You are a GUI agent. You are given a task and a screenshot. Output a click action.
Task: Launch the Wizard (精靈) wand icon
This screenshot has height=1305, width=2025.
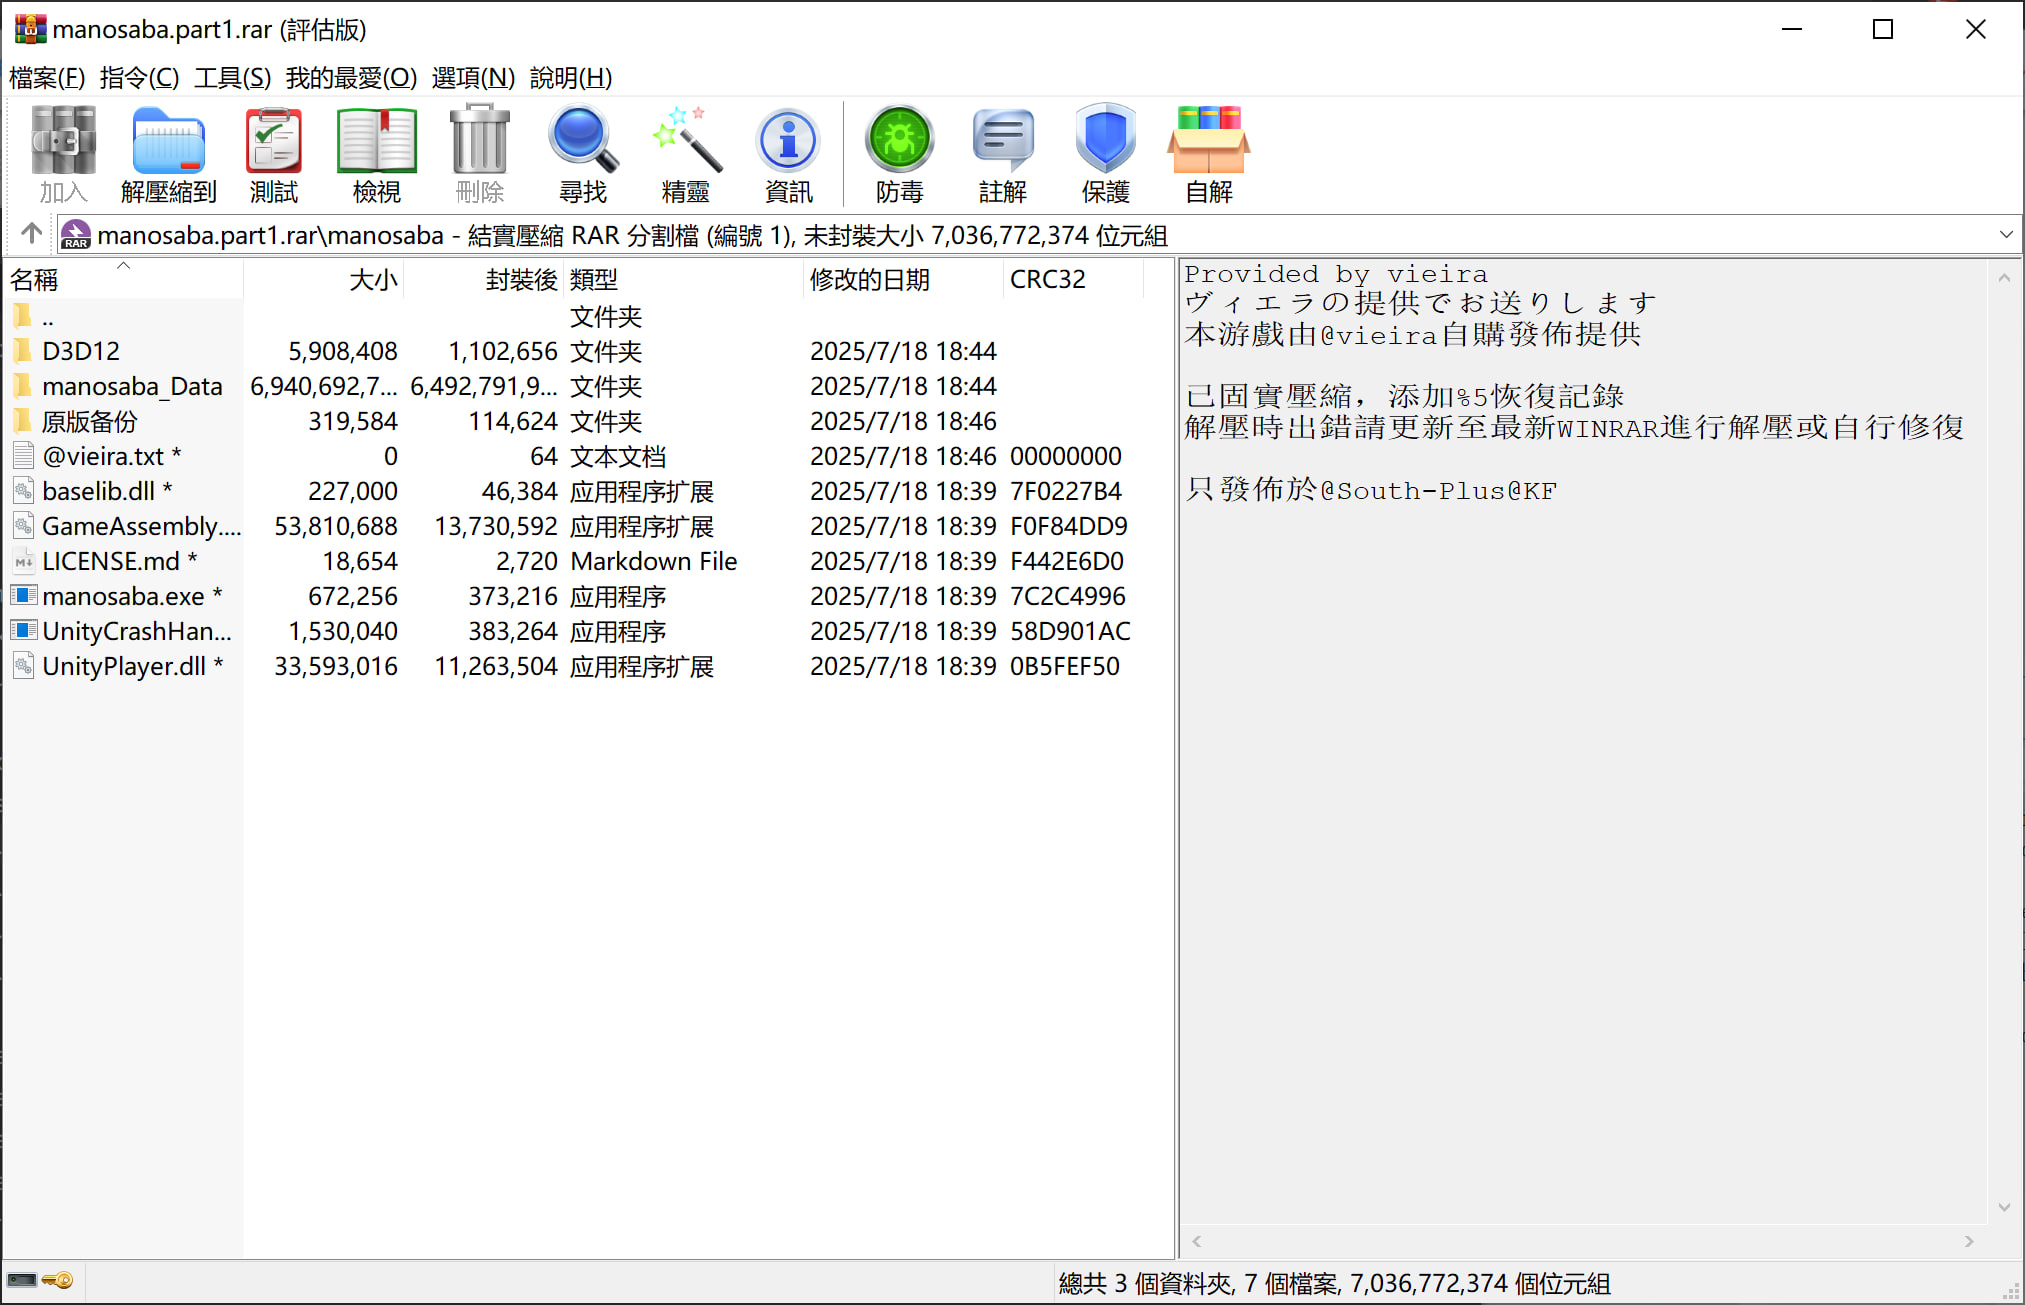685,153
